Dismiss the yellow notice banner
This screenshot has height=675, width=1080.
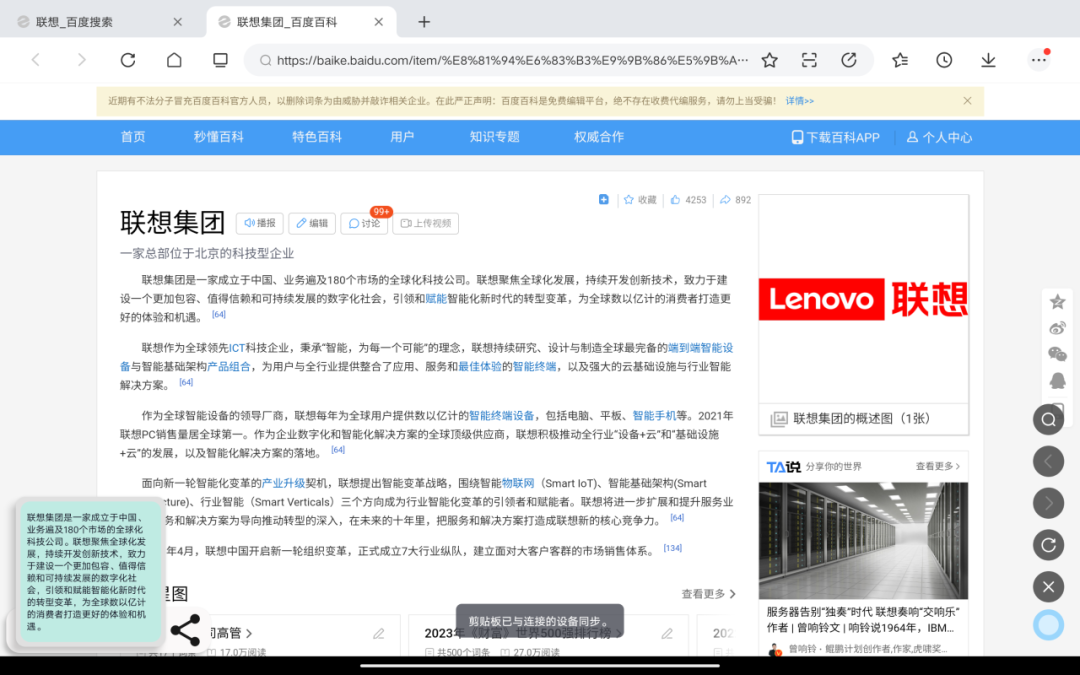pyautogui.click(x=967, y=101)
